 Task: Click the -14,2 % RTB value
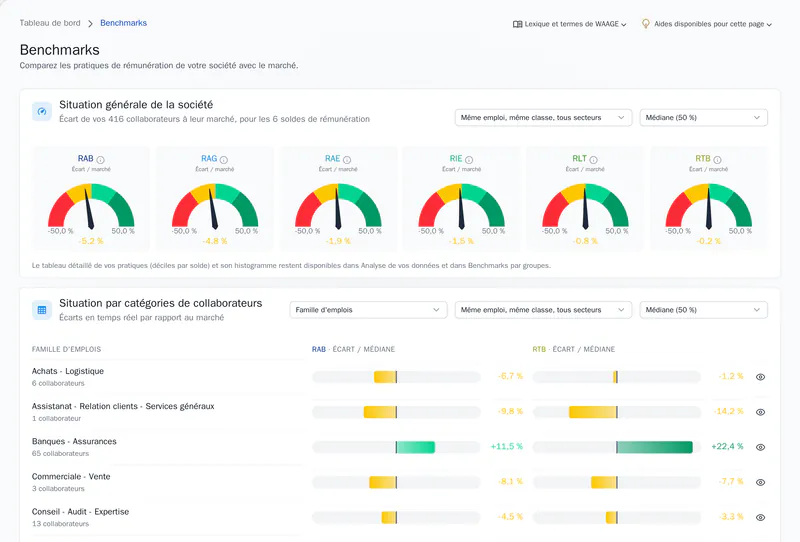(x=729, y=411)
